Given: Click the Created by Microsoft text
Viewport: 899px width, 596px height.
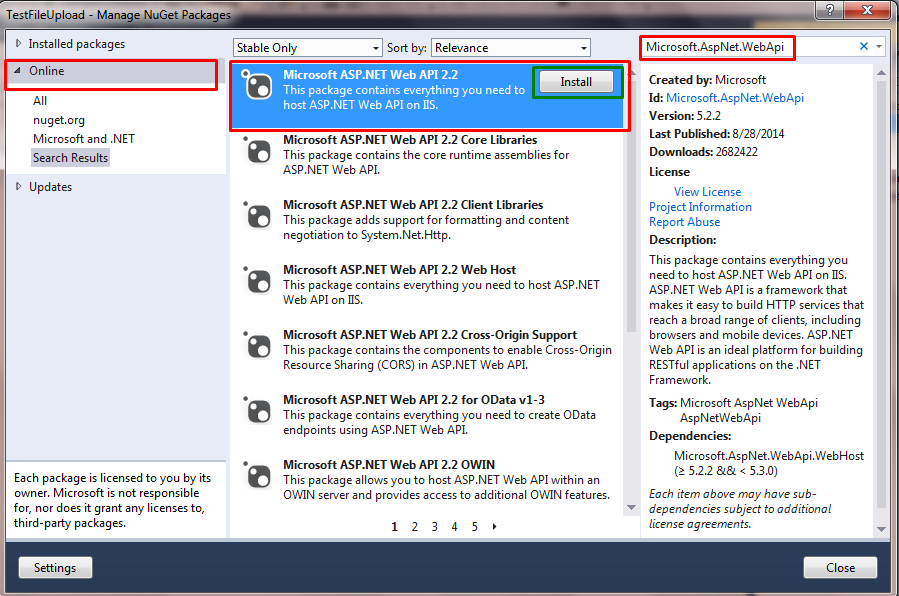Looking at the screenshot, I should tap(707, 80).
